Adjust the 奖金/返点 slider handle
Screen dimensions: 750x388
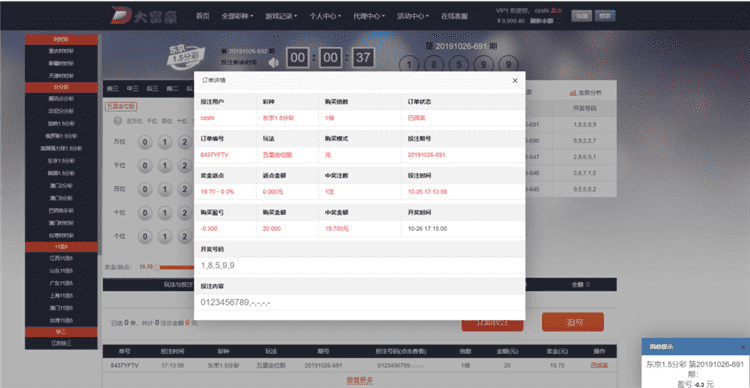pyautogui.click(x=156, y=267)
